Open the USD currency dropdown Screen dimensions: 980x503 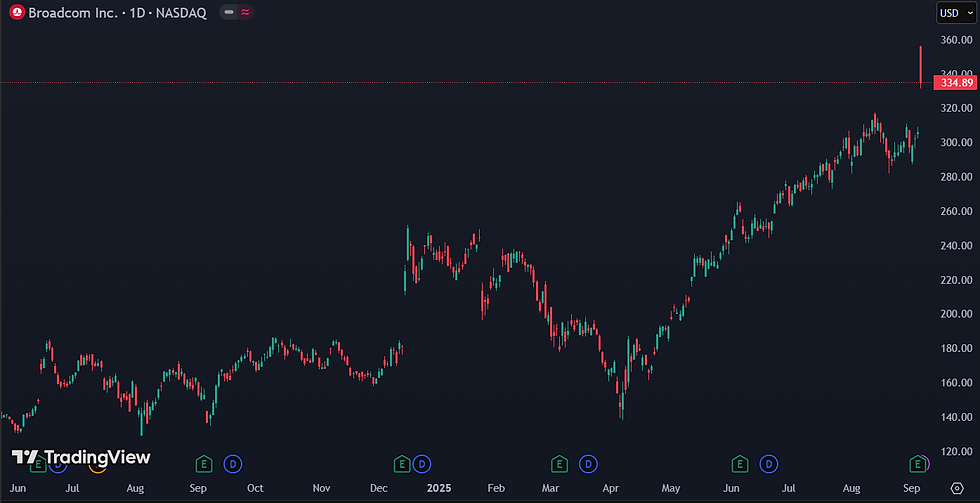click(957, 12)
